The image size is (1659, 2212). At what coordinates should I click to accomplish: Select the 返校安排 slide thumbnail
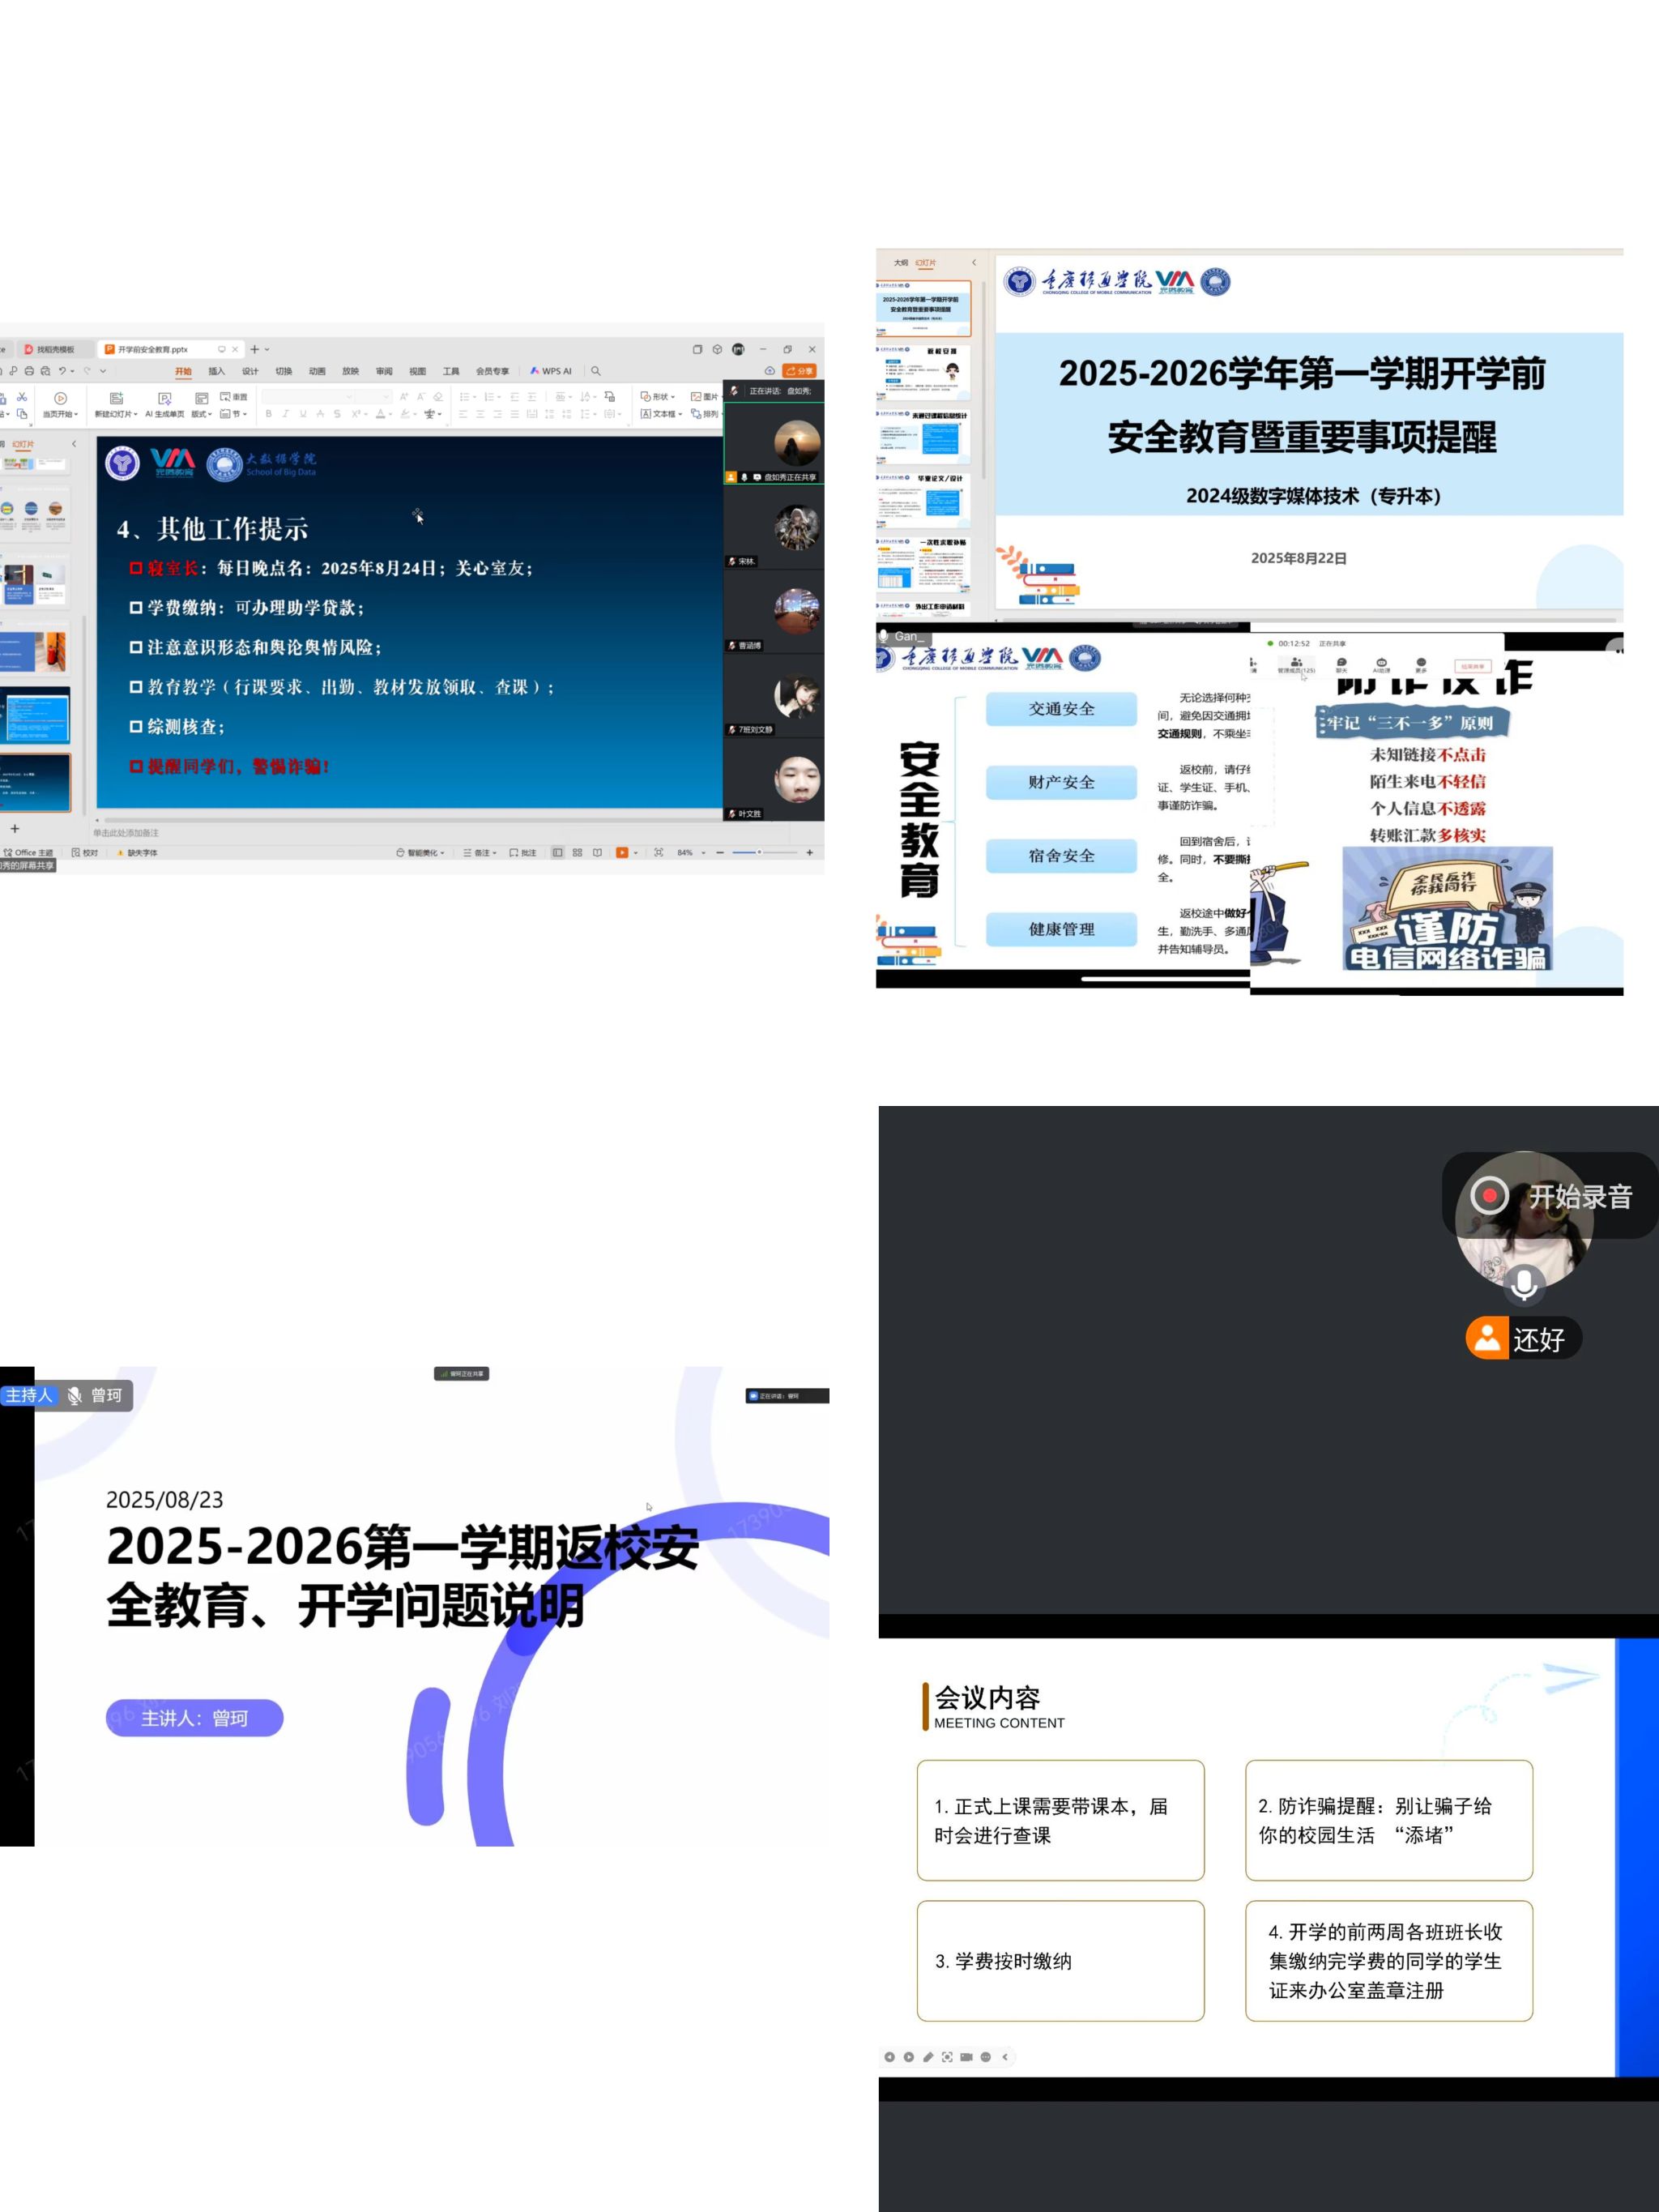click(x=923, y=373)
